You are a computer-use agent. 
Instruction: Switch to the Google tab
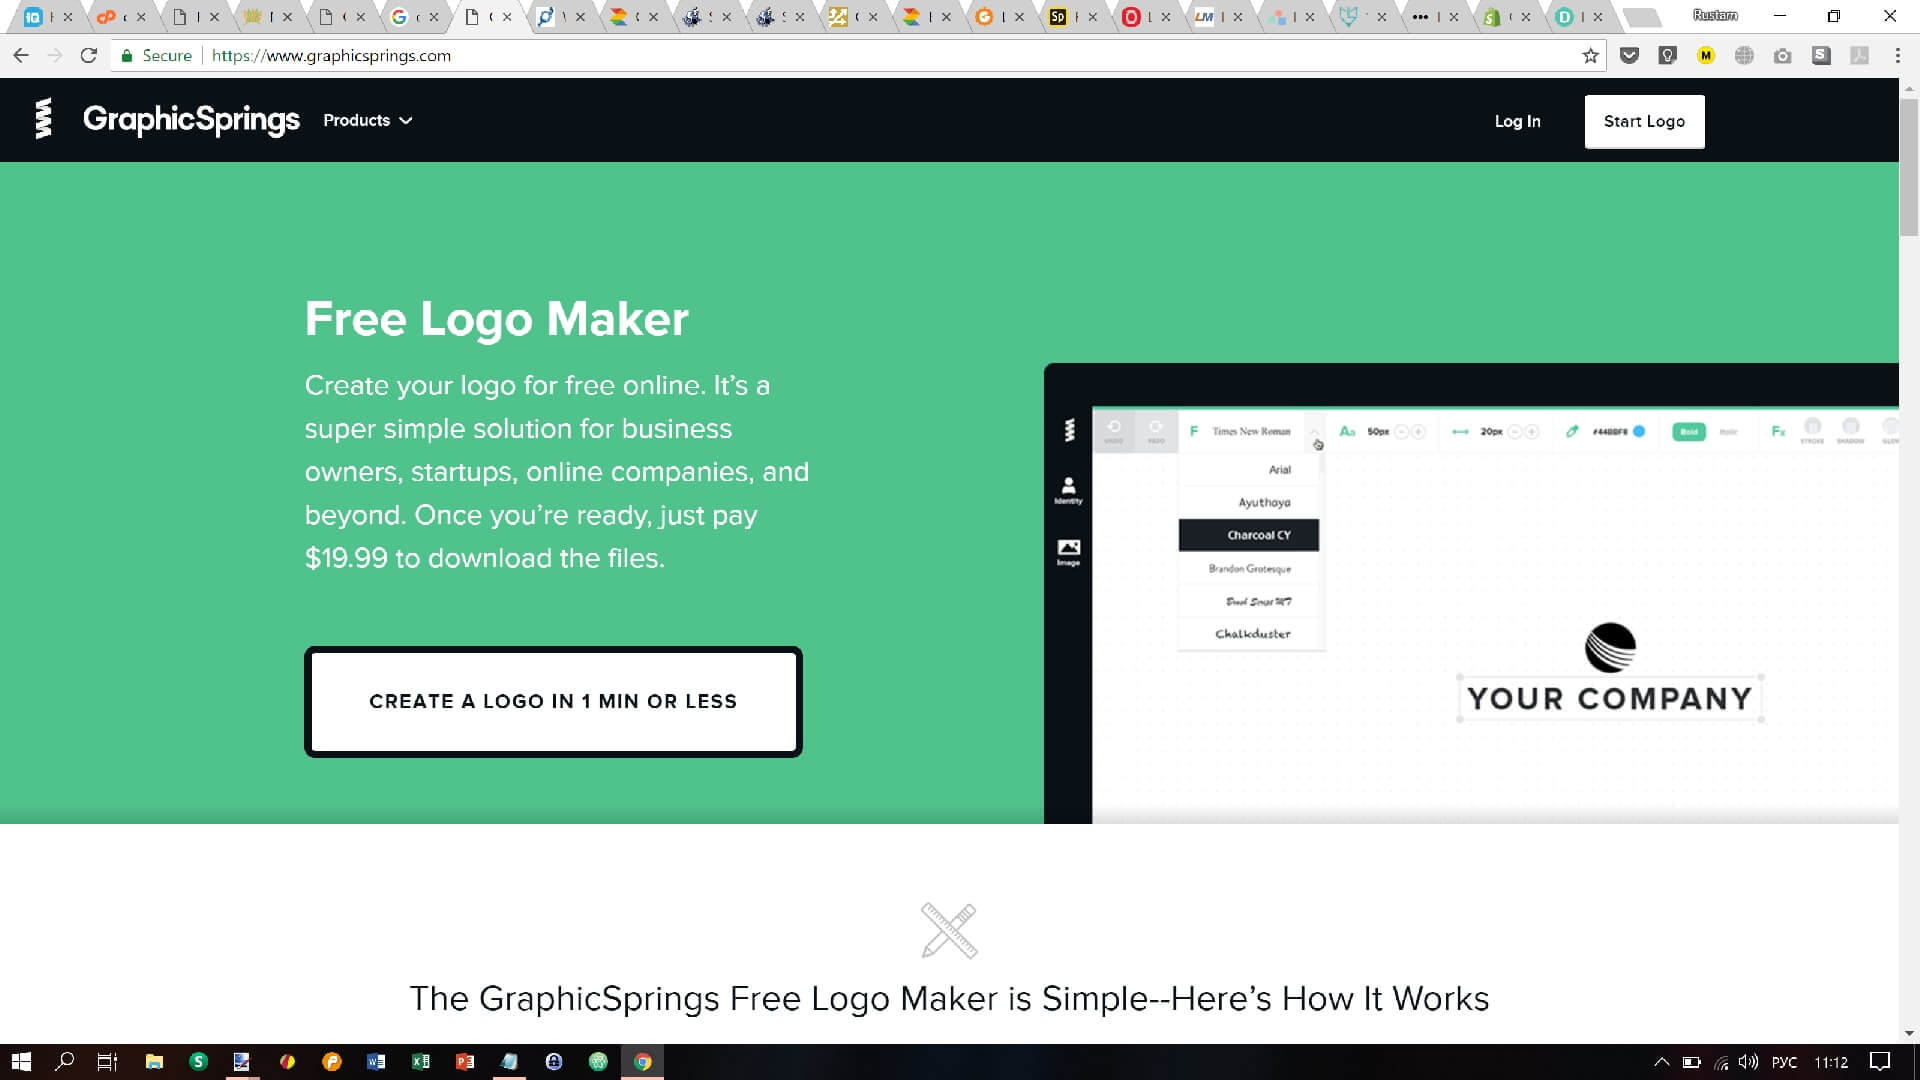[400, 16]
